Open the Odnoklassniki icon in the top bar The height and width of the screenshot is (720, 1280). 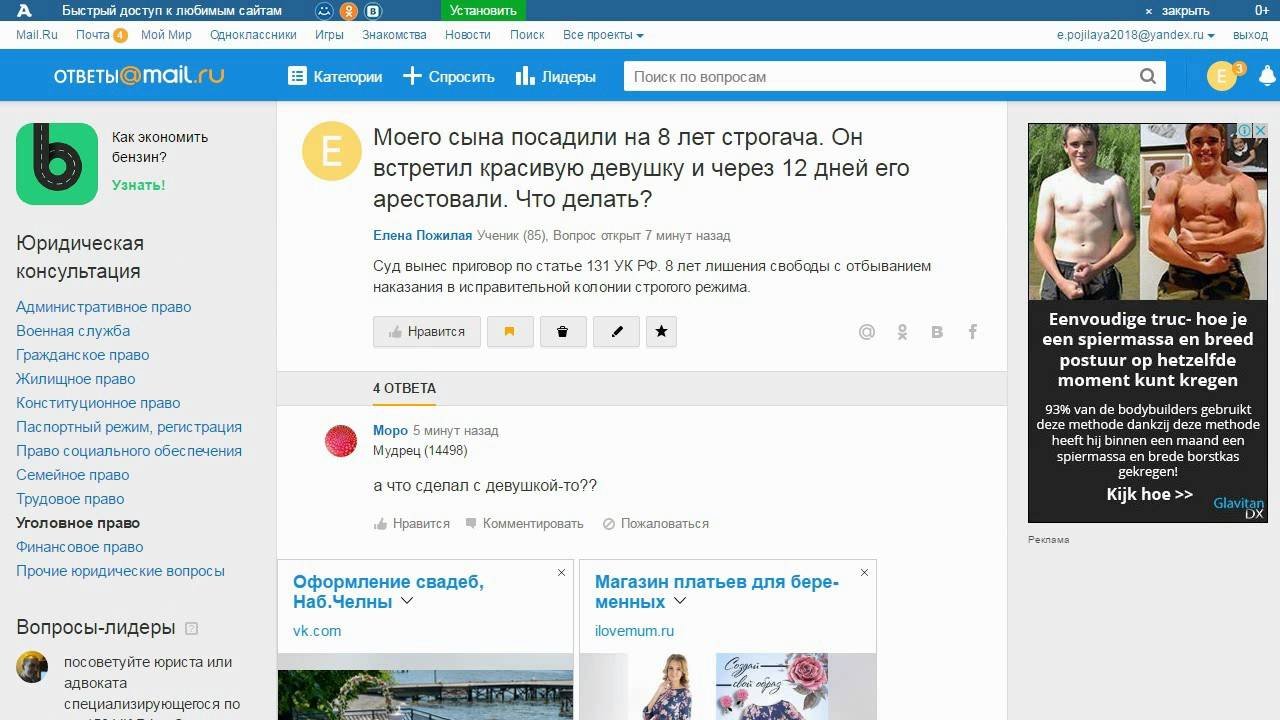click(x=349, y=11)
